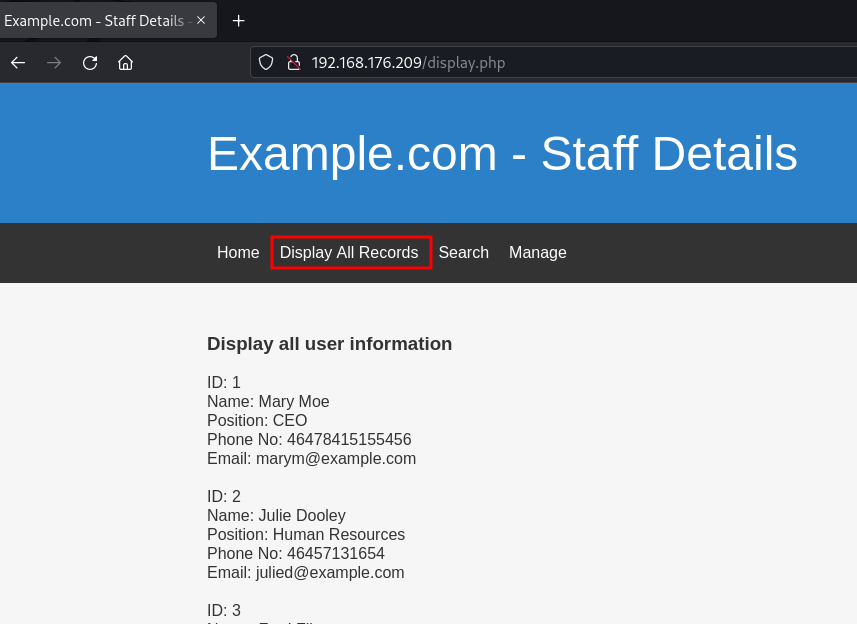Viewport: 857px width, 624px height.
Task: Reload the current page
Action: 90,63
